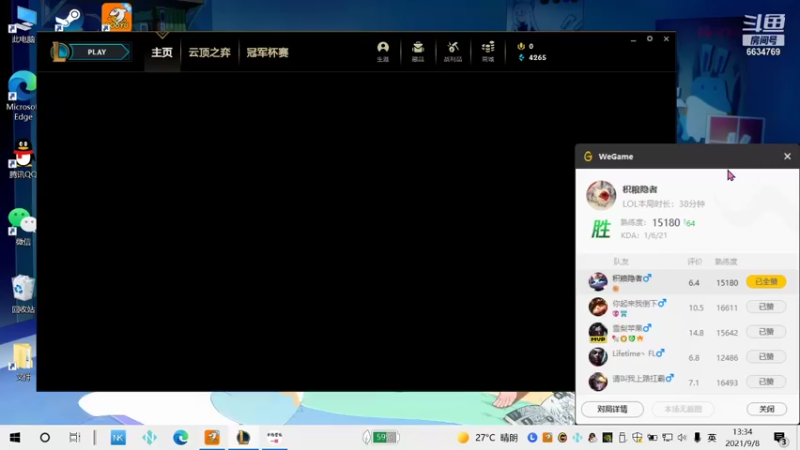Screen dimensions: 800x450
Task: Click 已赞 button for Lifetime、FL
Action: point(766,357)
